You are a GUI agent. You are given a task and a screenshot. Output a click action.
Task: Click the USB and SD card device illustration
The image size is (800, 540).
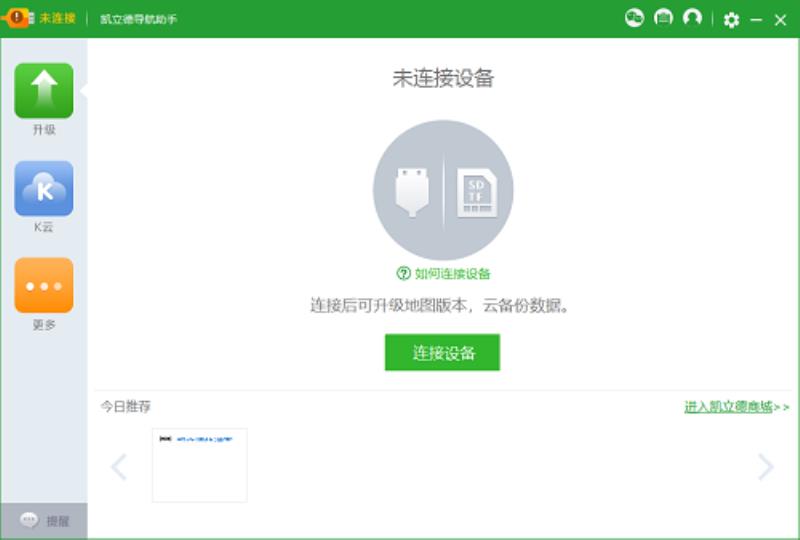443,190
